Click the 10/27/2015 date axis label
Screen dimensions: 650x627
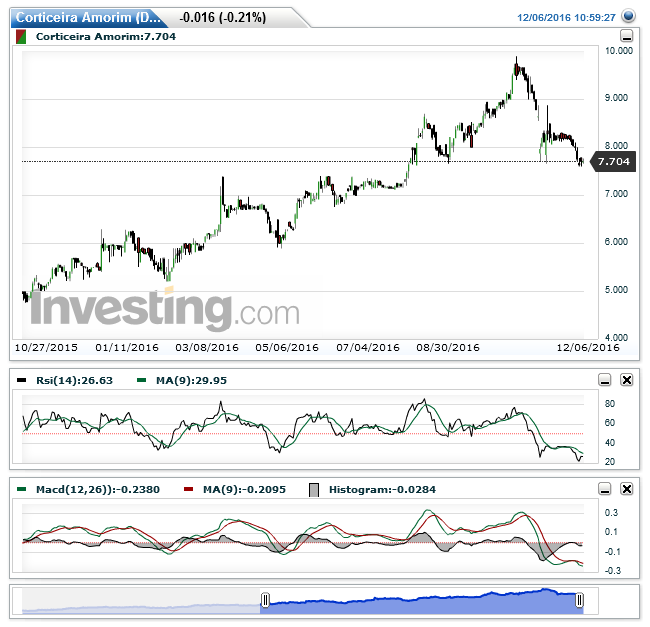pos(46,347)
